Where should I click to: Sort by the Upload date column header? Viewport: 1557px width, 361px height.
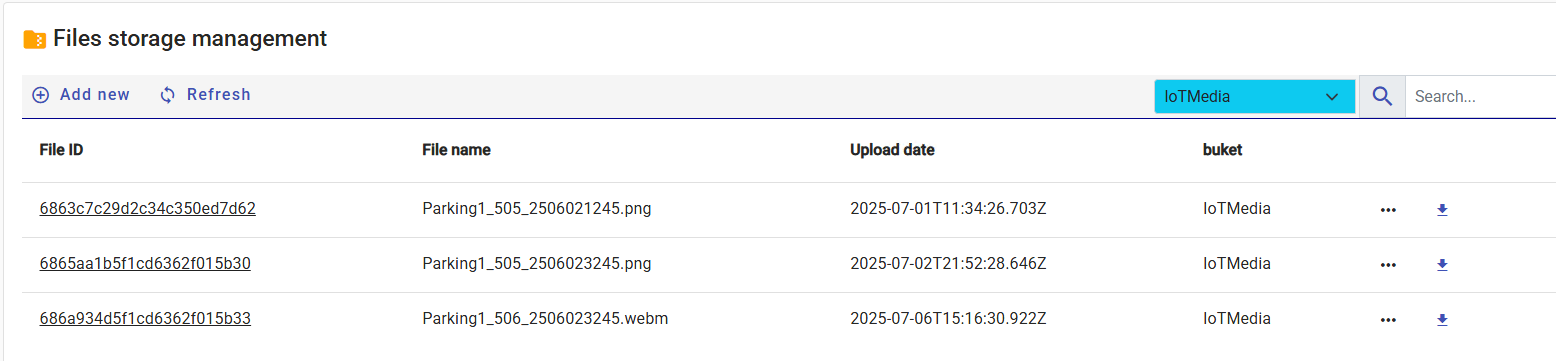click(892, 150)
